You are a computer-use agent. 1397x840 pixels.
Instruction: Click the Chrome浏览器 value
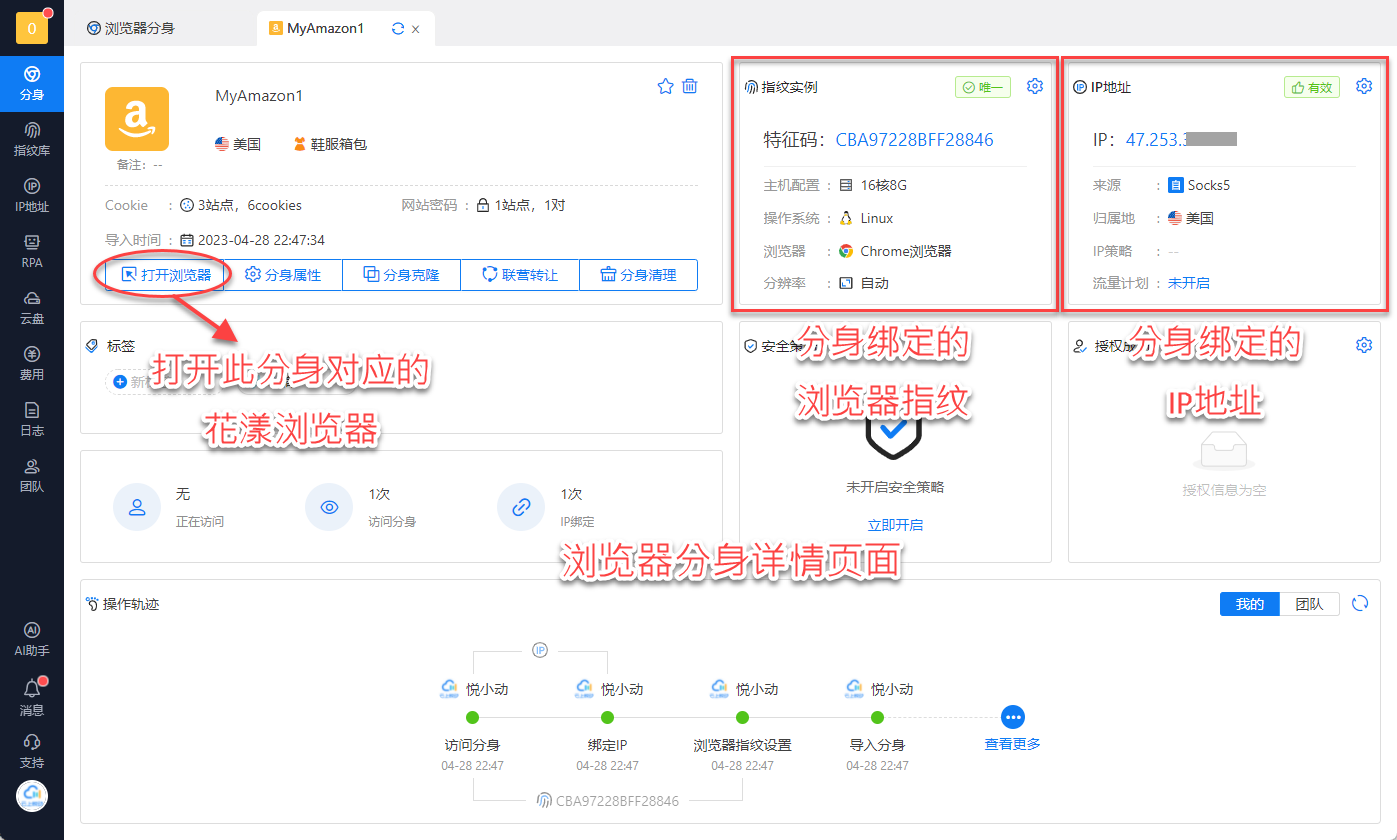(905, 251)
